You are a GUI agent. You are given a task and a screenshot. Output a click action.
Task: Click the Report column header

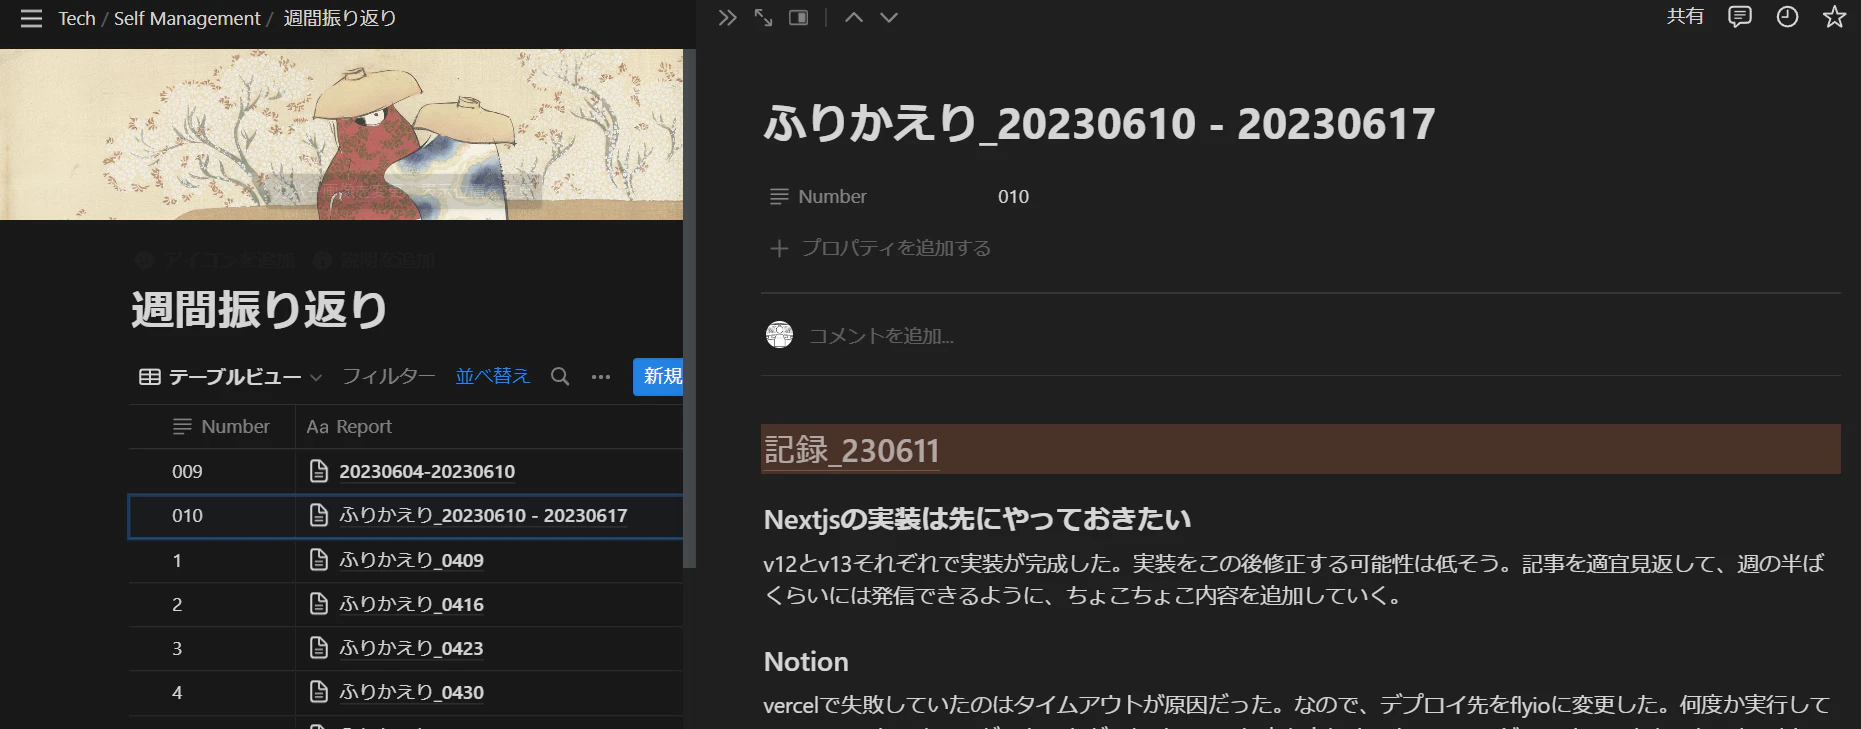click(489, 427)
